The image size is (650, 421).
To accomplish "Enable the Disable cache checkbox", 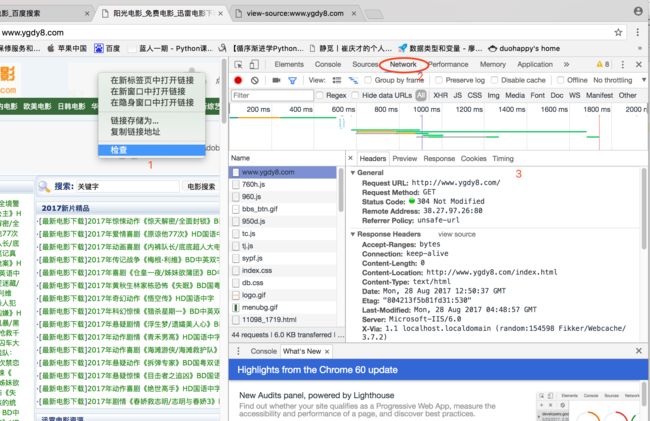I will [494, 80].
